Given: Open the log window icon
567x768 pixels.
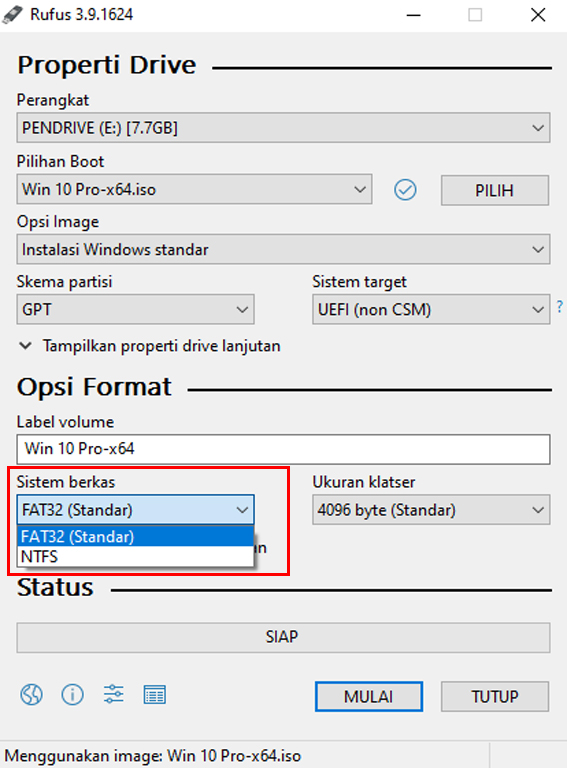Looking at the screenshot, I should [155, 695].
